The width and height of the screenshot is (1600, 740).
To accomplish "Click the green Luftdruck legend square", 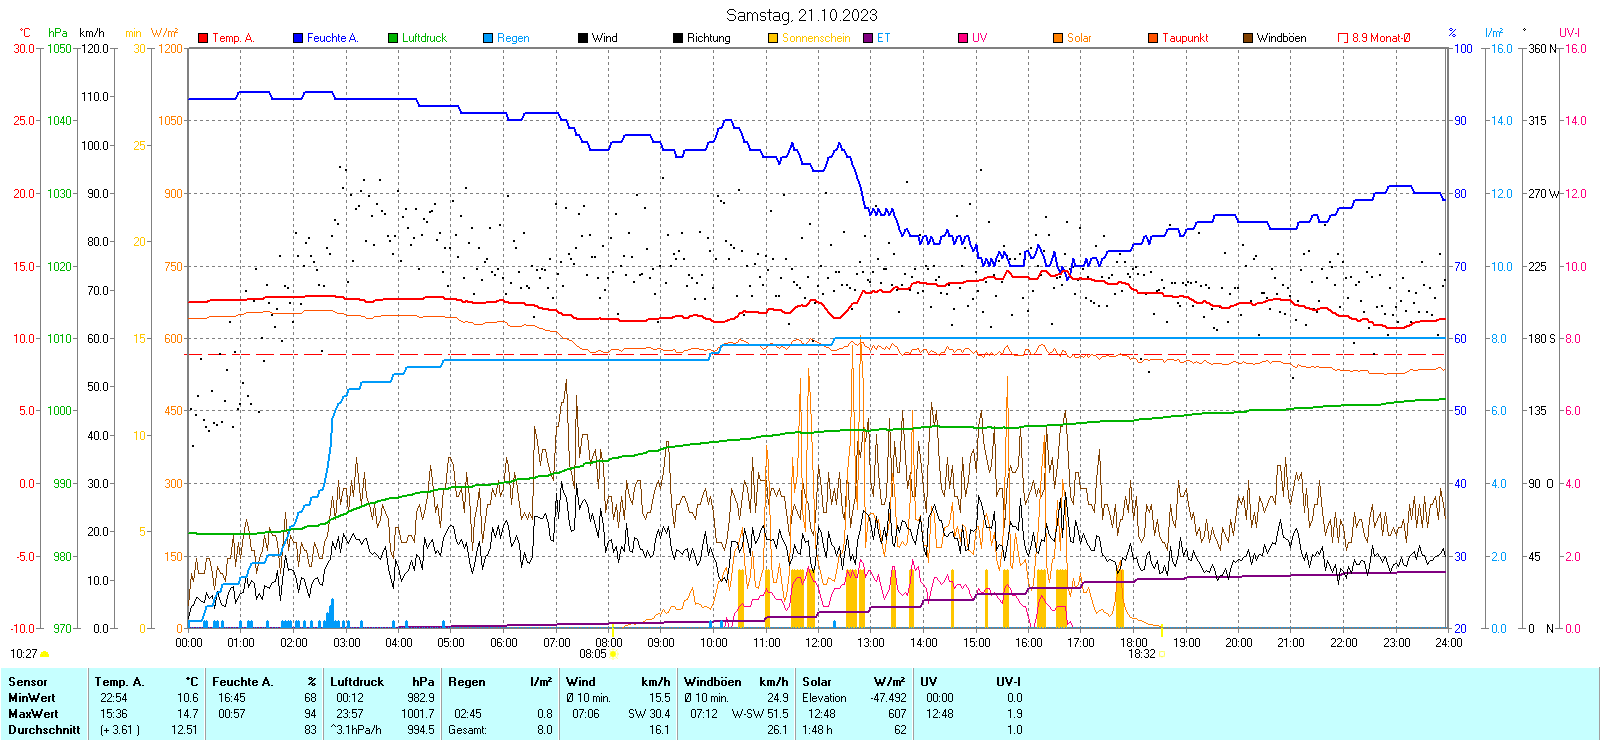I will (x=393, y=38).
